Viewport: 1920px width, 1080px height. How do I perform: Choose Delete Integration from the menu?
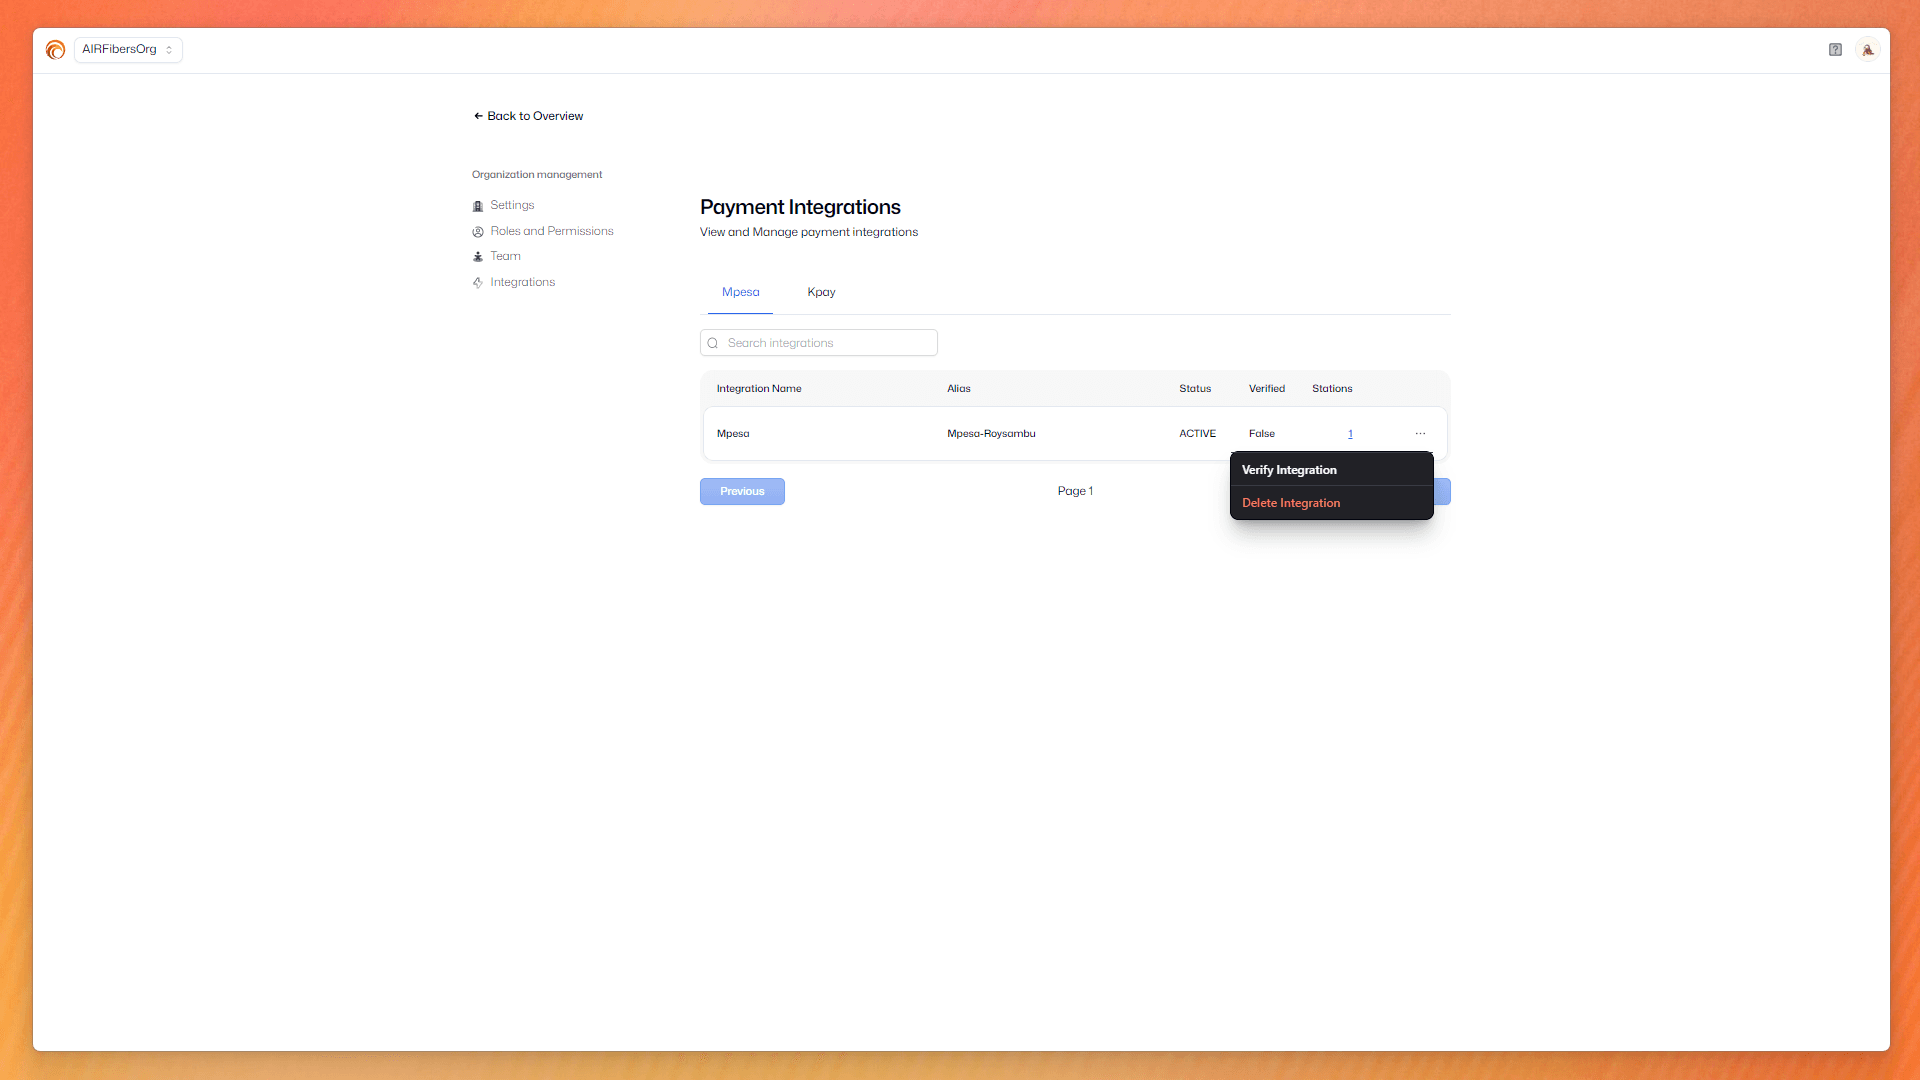(x=1291, y=503)
